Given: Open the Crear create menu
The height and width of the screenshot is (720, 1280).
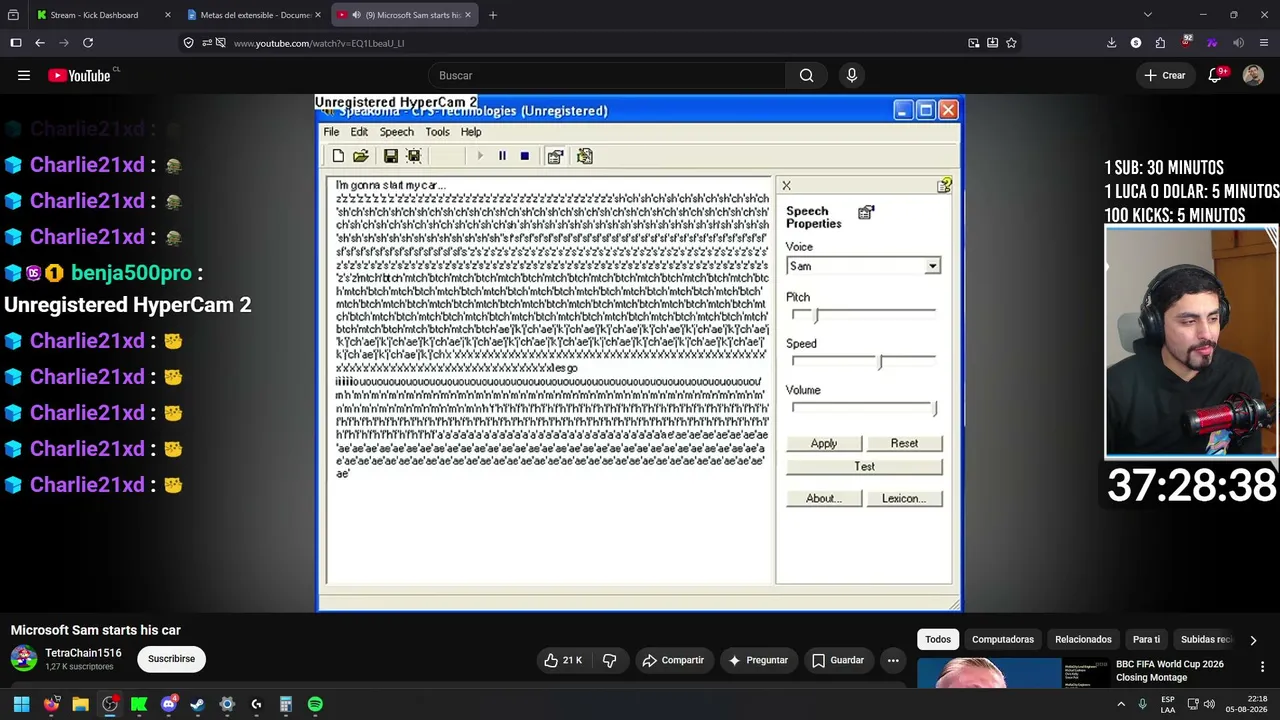Looking at the screenshot, I should point(1165,75).
